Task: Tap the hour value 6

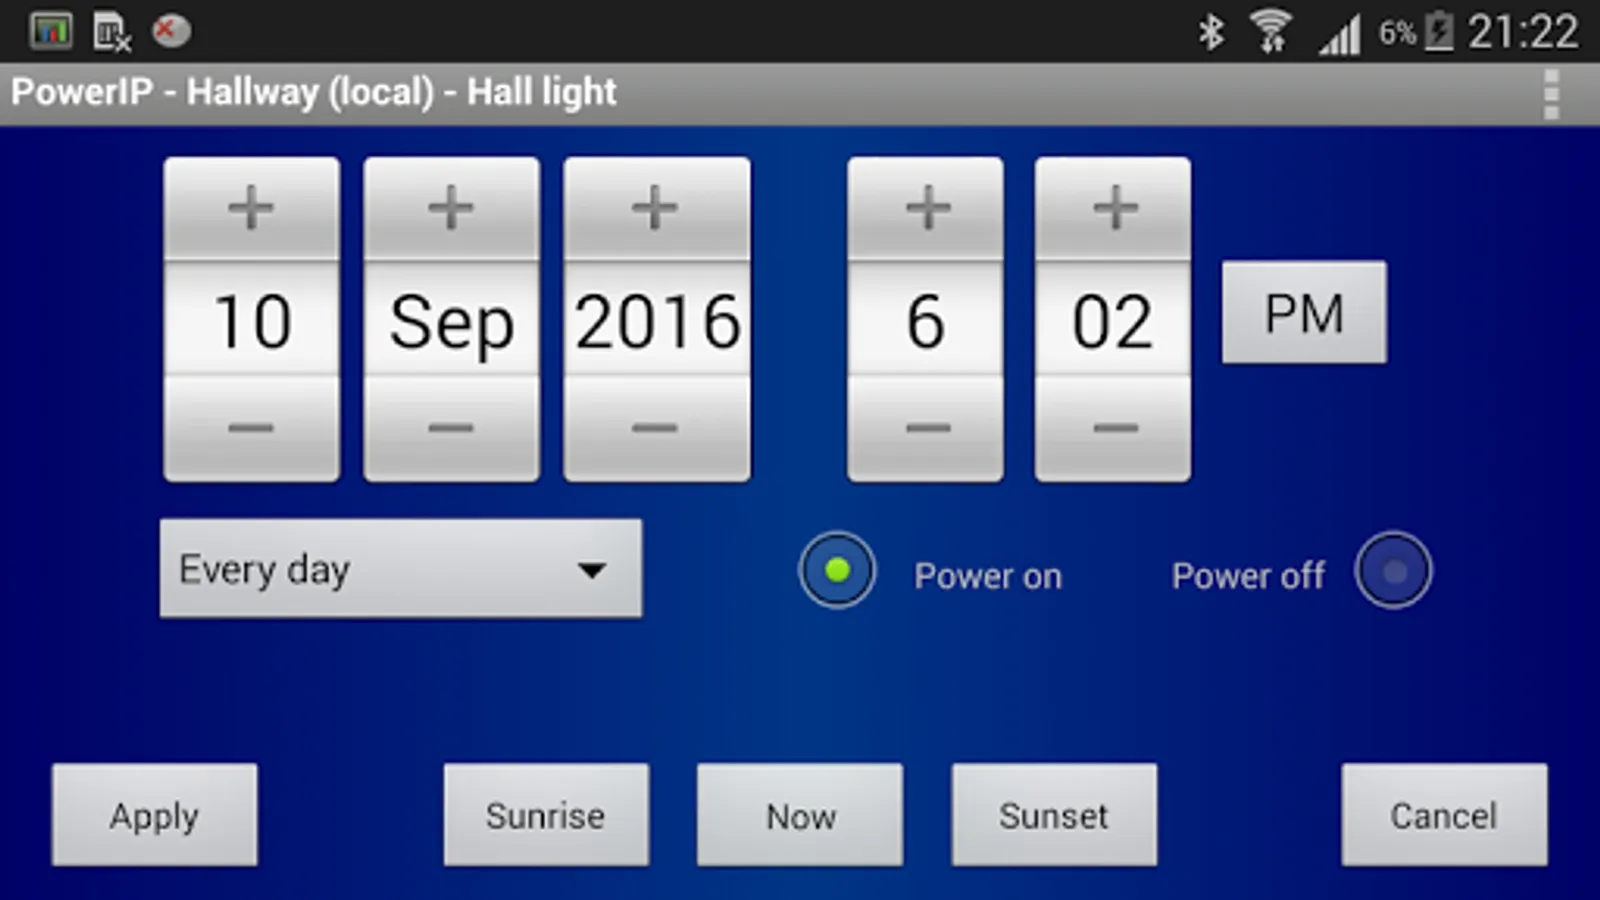Action: (926, 320)
